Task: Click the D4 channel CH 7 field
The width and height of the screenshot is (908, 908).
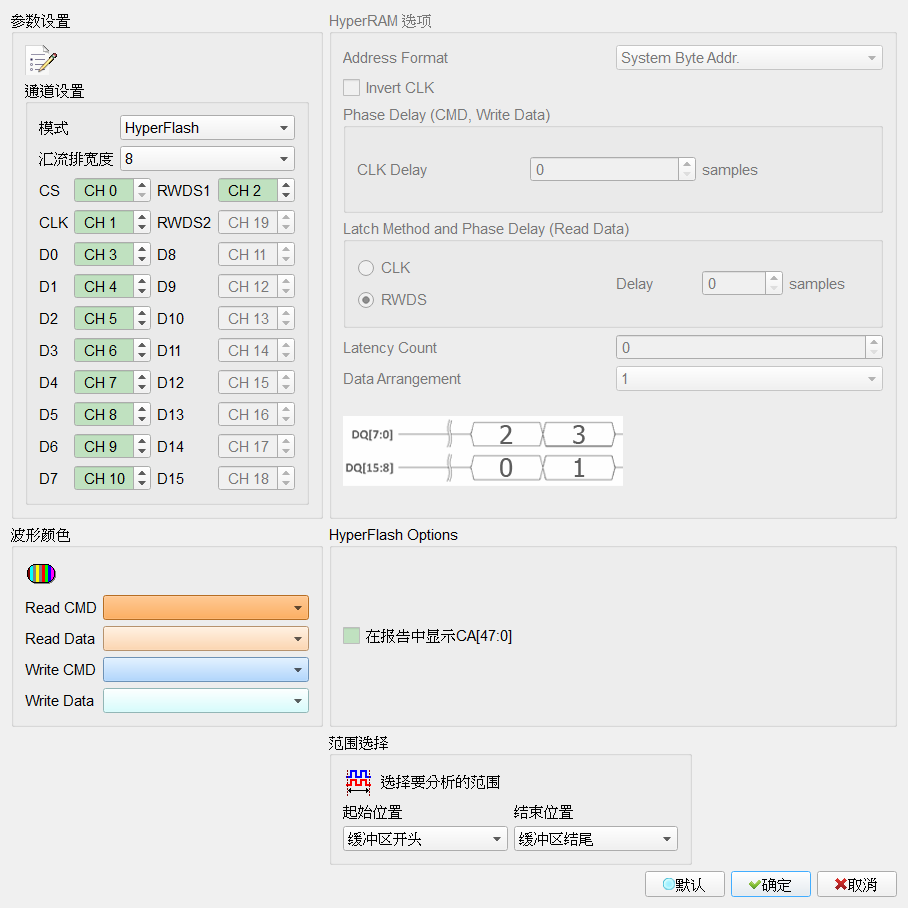Action: click(x=104, y=382)
